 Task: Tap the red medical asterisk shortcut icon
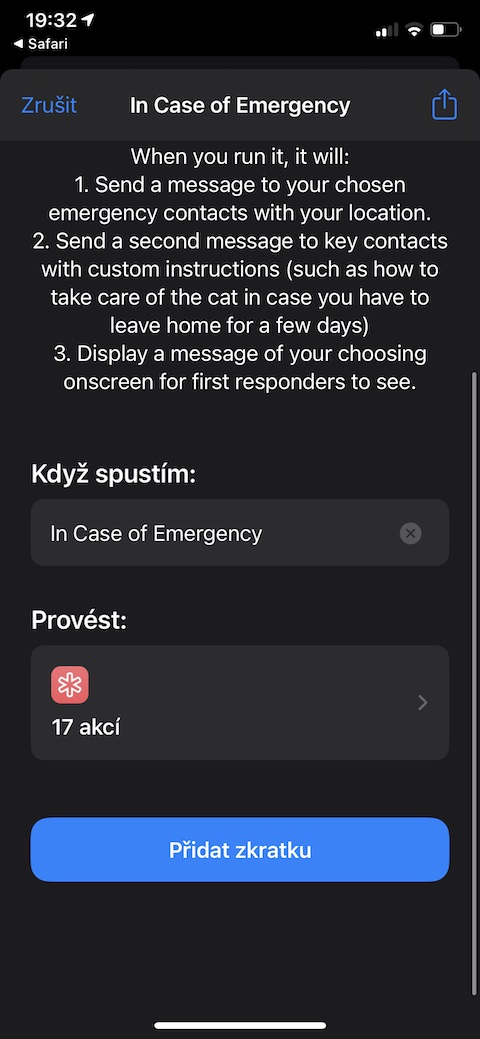click(70, 684)
